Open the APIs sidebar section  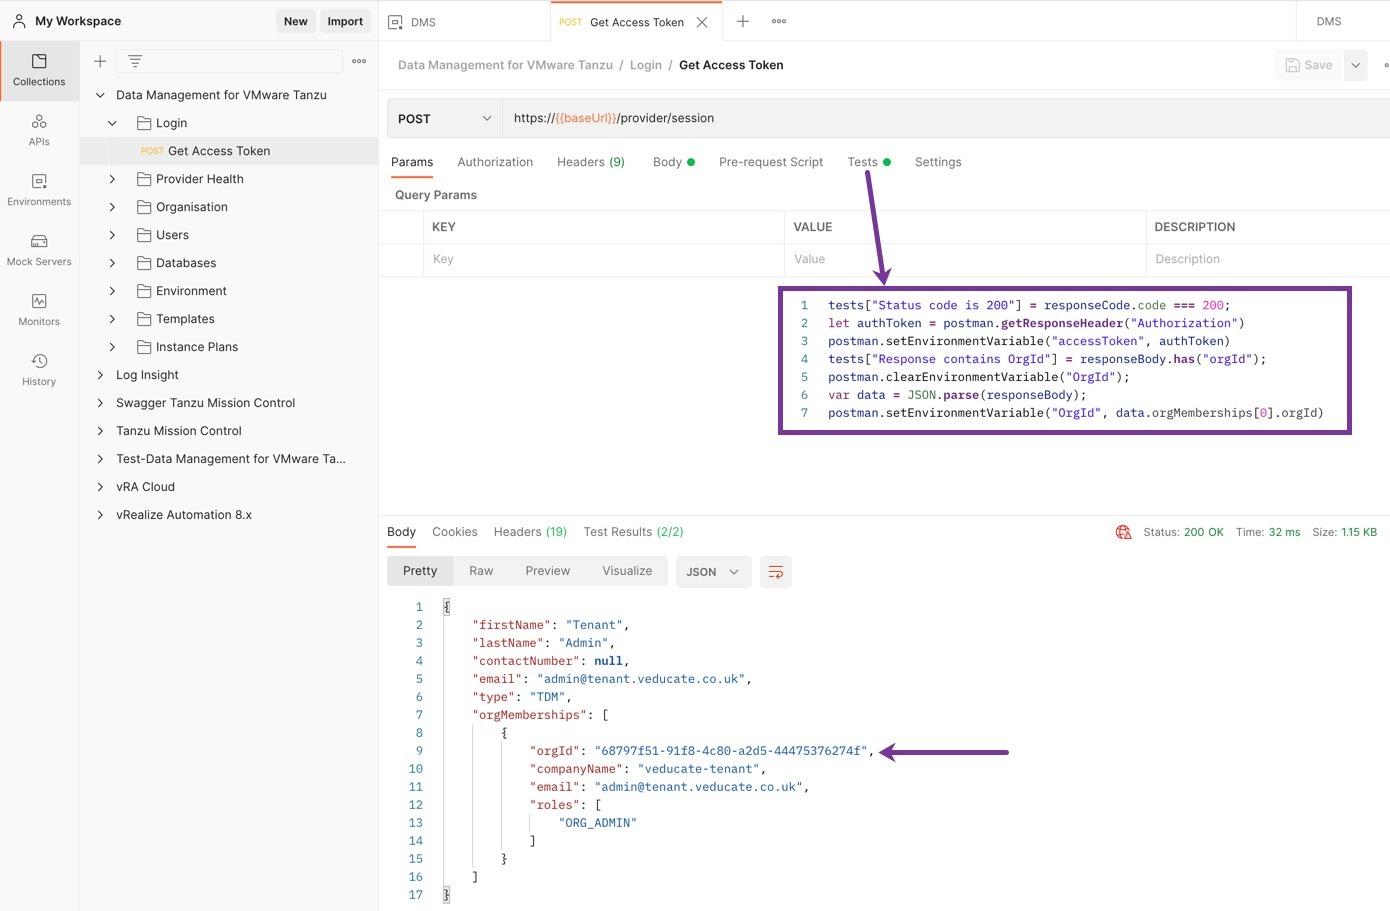coord(39,130)
